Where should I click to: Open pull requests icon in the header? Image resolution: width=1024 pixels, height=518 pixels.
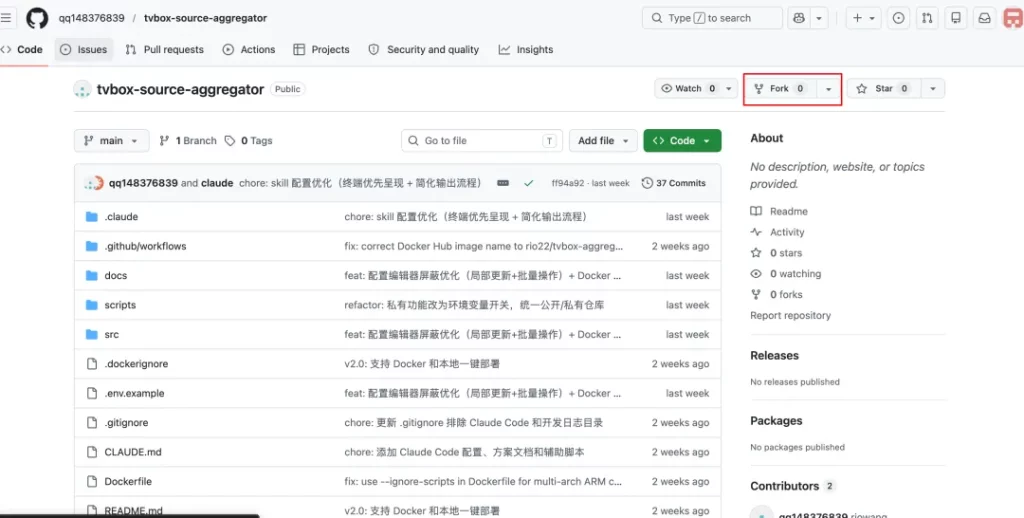click(x=927, y=18)
